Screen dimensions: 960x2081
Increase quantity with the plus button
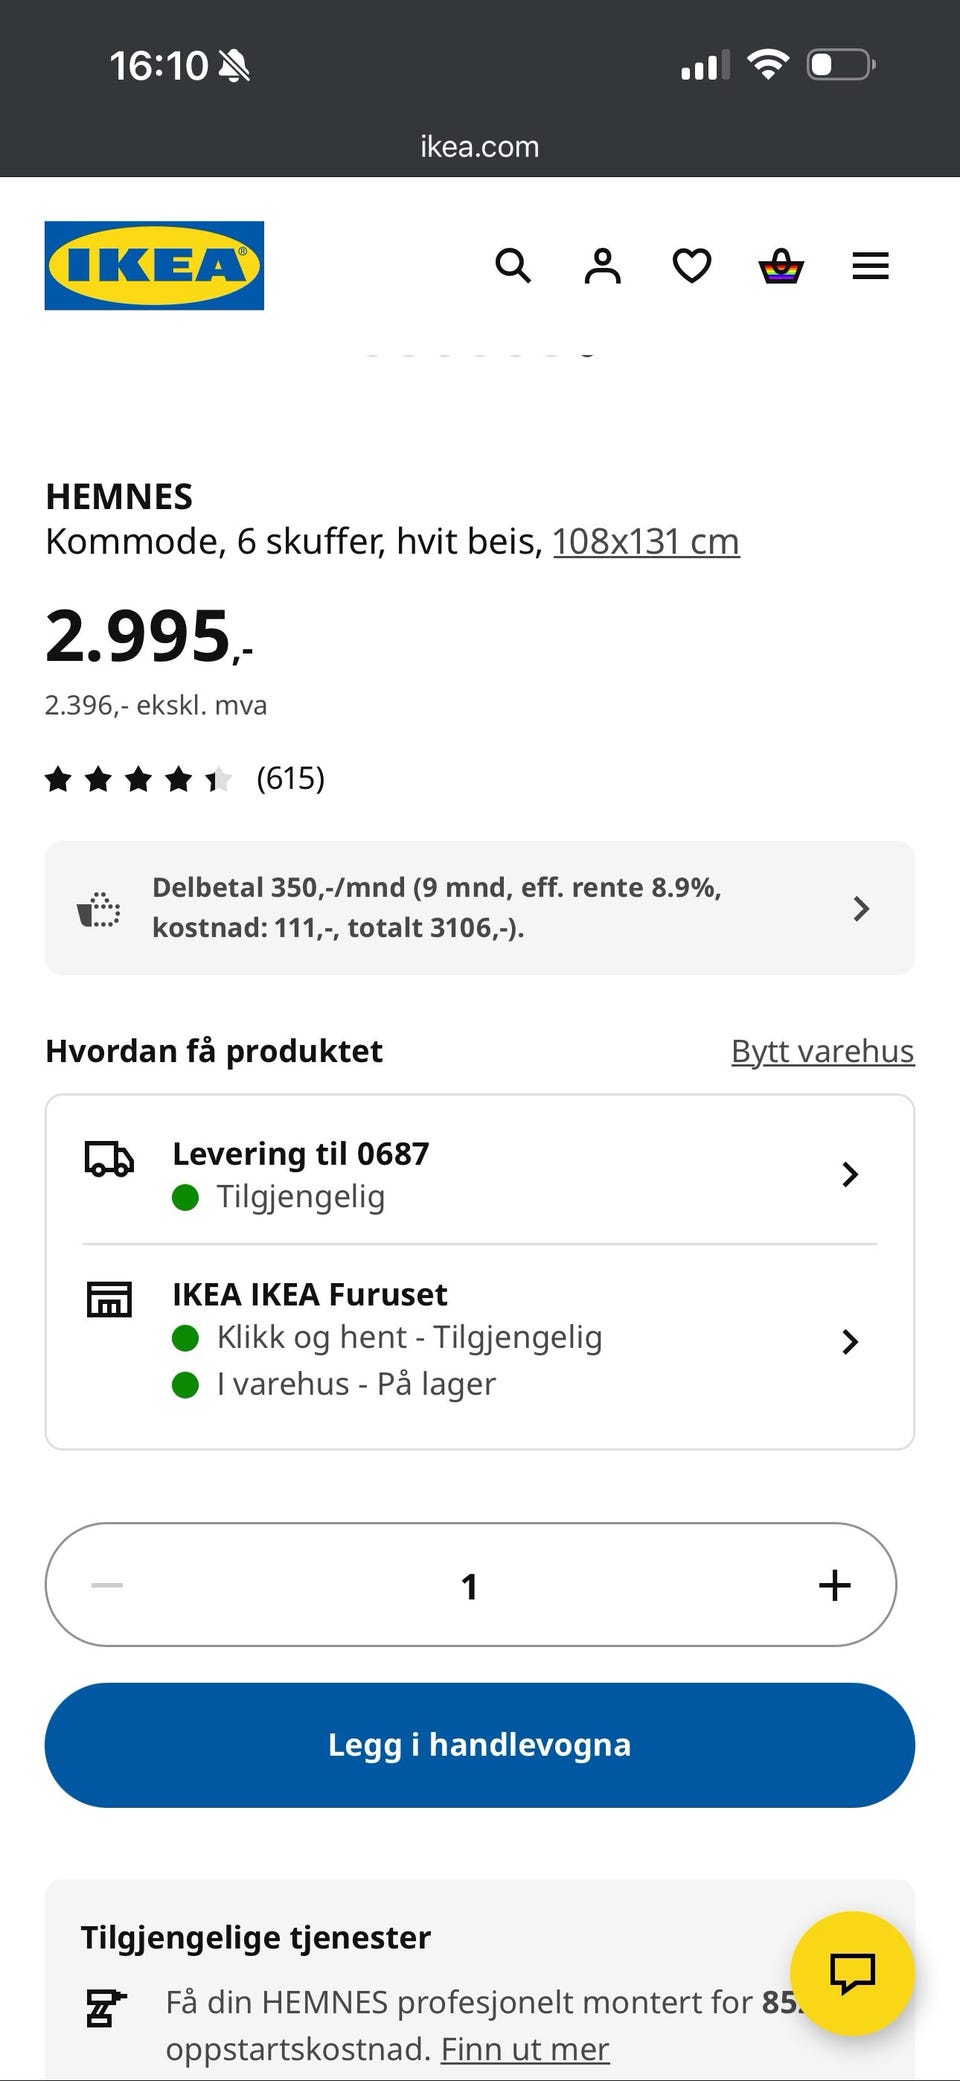[x=834, y=1585]
